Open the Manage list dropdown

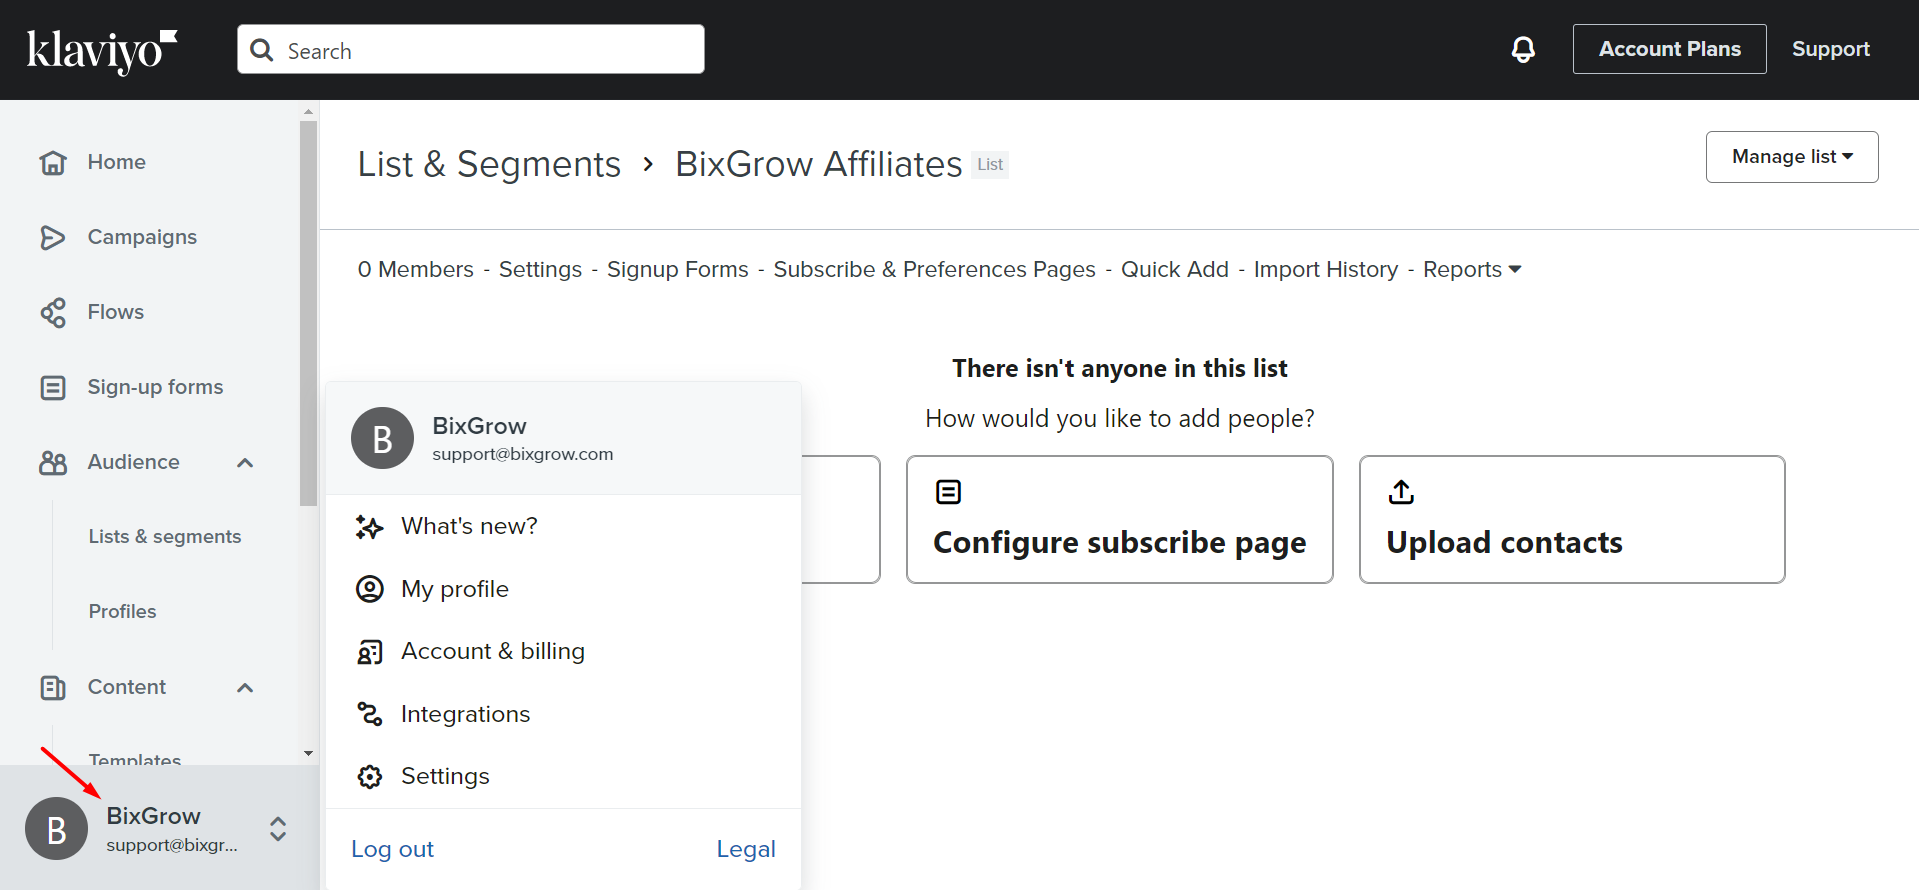point(1791,157)
